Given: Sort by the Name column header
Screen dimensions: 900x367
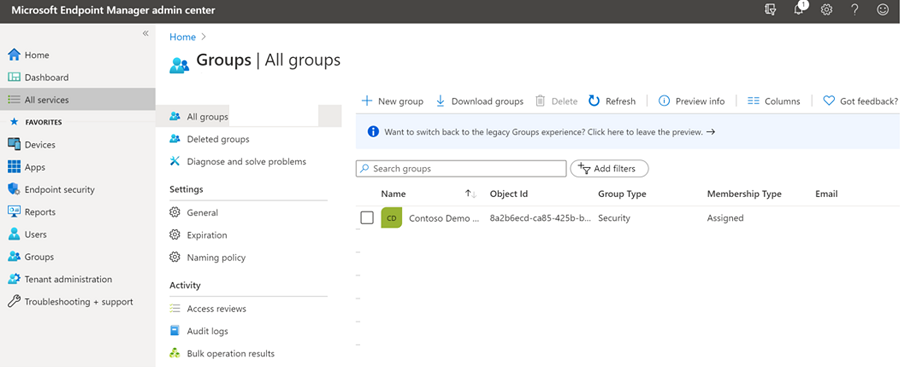Looking at the screenshot, I should pos(393,194).
